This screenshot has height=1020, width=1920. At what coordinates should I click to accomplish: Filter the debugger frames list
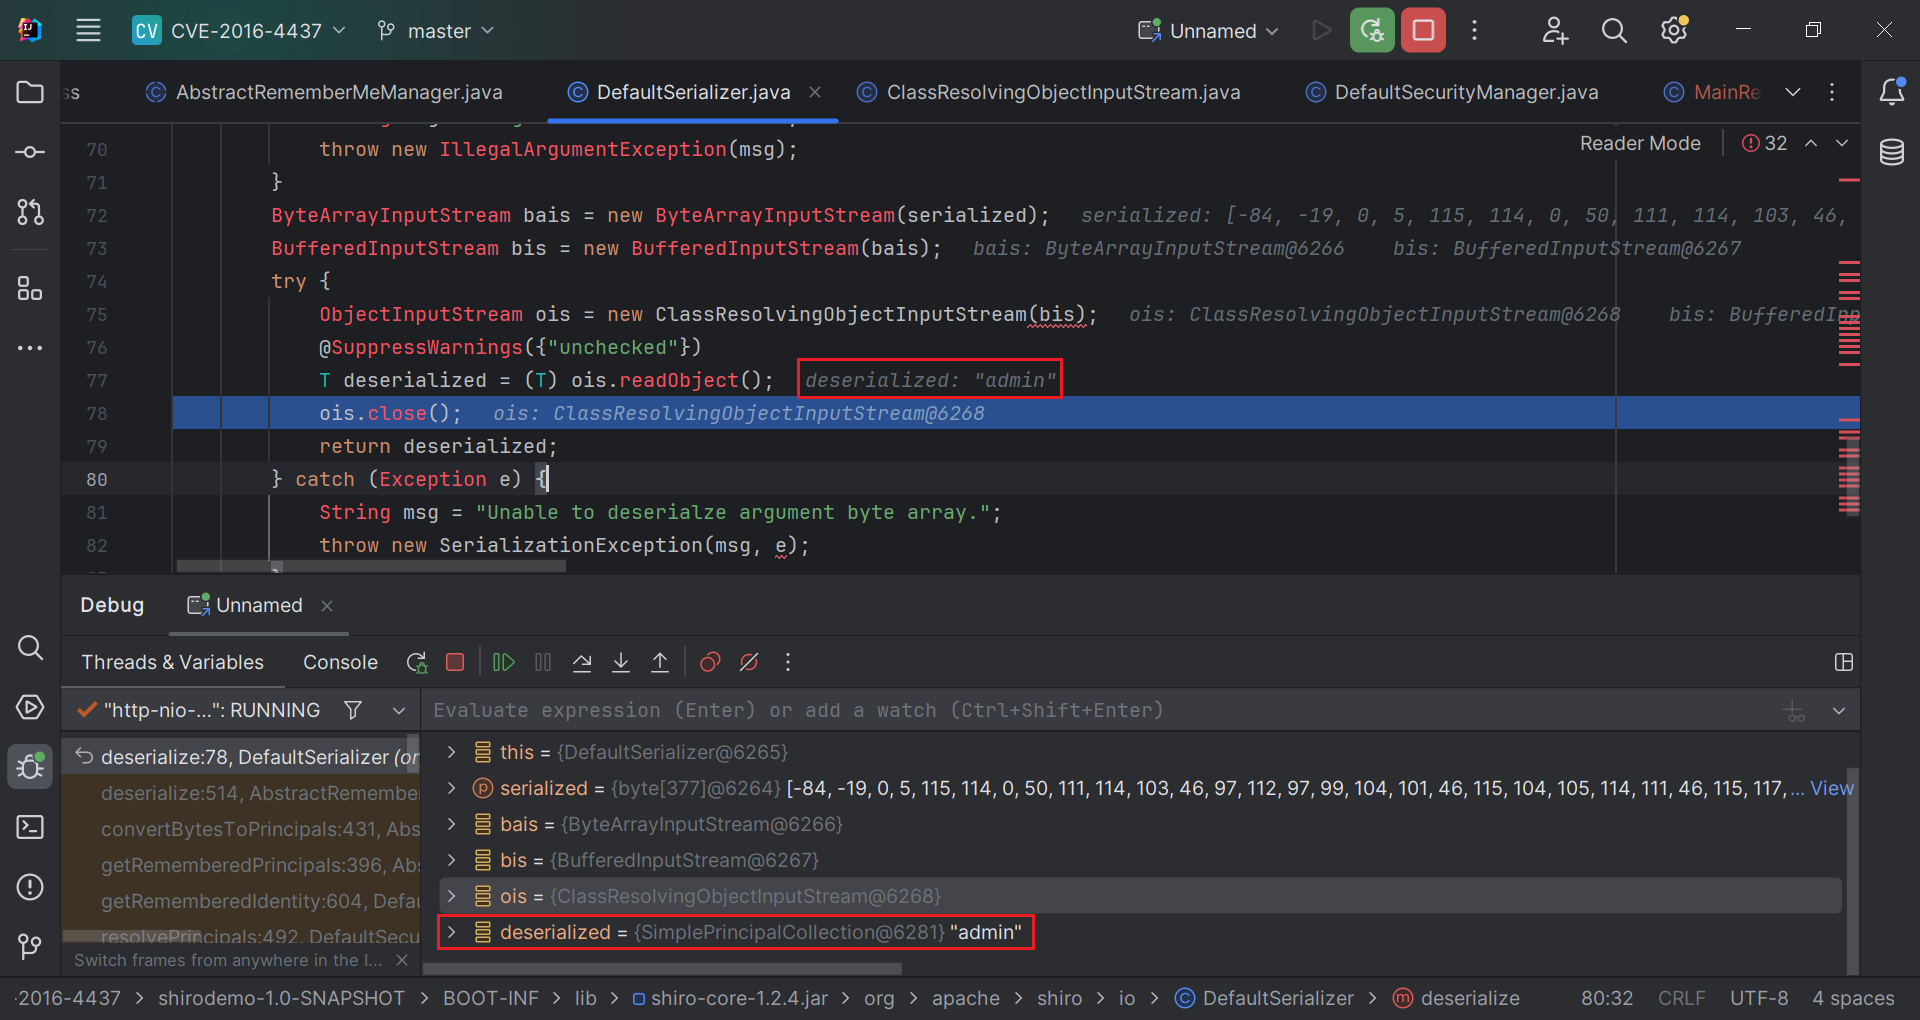(353, 710)
